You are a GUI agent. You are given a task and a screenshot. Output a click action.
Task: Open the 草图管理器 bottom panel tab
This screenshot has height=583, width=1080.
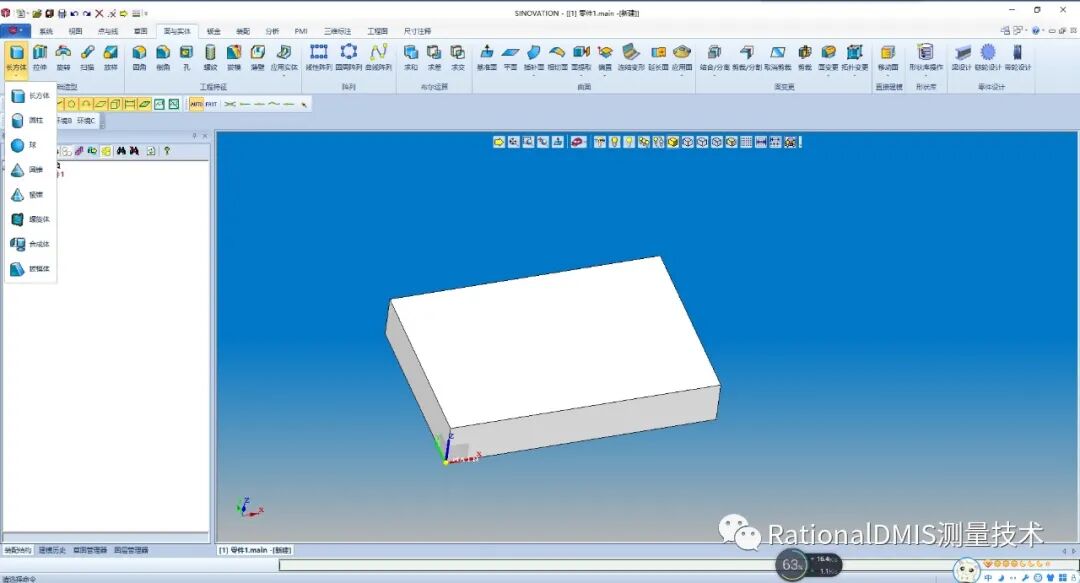click(x=90, y=550)
